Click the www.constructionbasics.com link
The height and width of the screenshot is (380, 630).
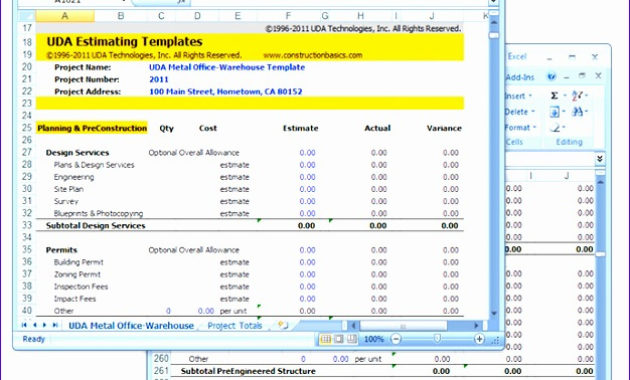(313, 55)
